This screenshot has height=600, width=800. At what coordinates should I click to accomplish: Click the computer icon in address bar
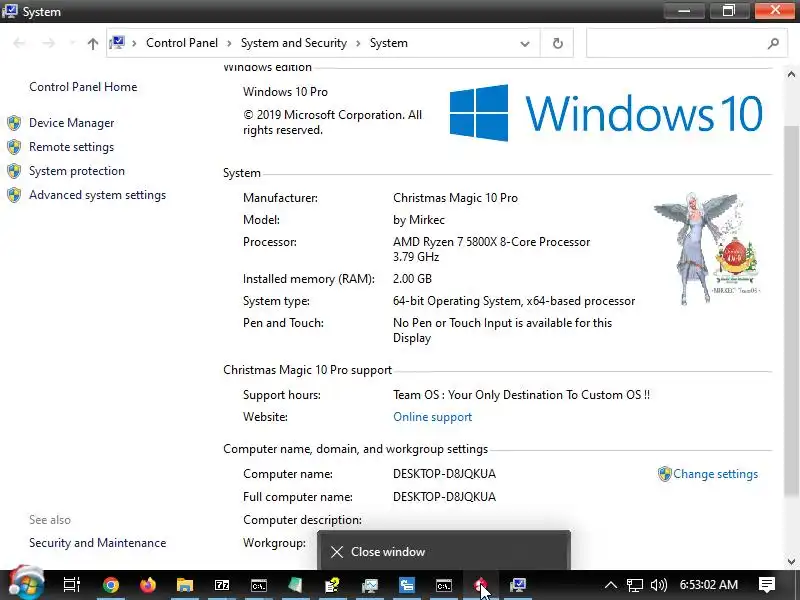coord(117,43)
